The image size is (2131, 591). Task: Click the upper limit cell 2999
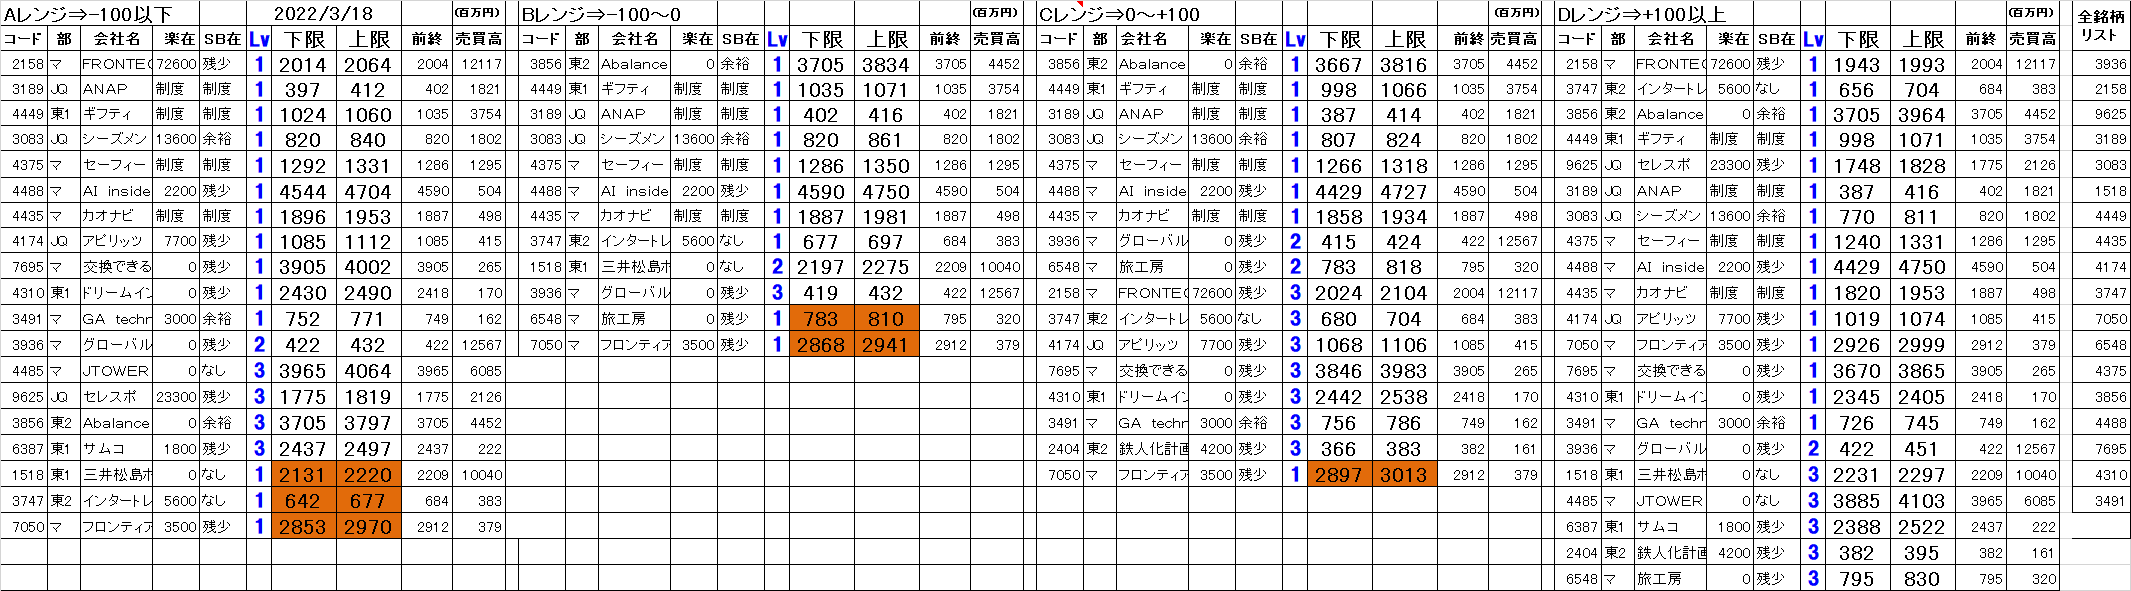(1922, 345)
